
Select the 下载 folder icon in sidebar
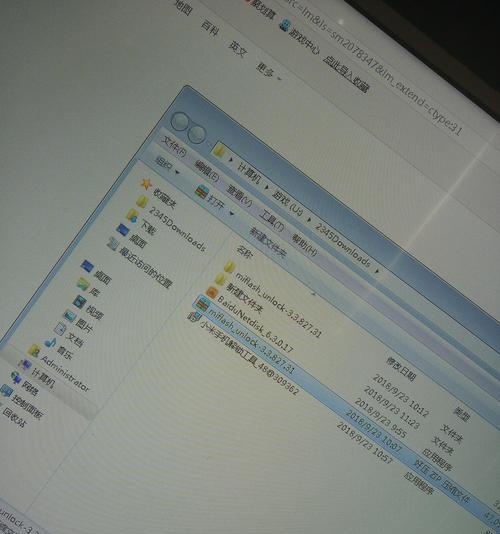(x=132, y=215)
